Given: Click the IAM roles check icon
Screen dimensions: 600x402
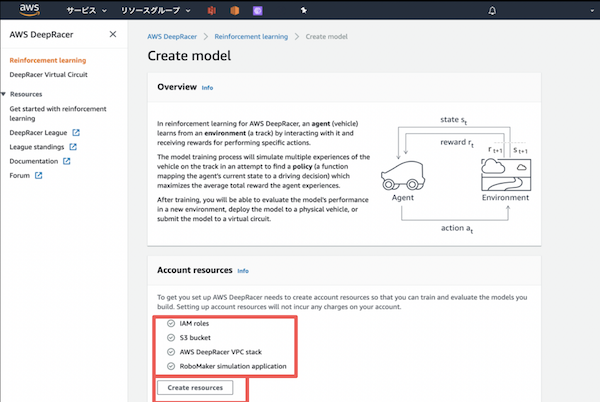Looking at the screenshot, I should (x=171, y=324).
